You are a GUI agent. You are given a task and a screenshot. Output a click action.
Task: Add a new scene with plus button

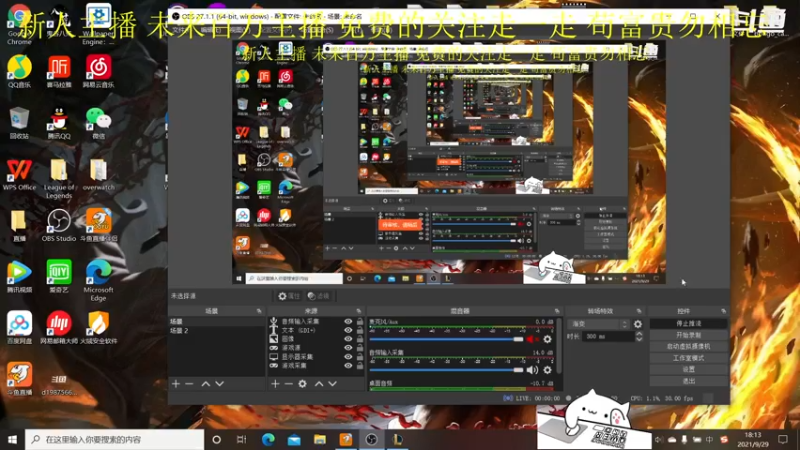(x=176, y=384)
